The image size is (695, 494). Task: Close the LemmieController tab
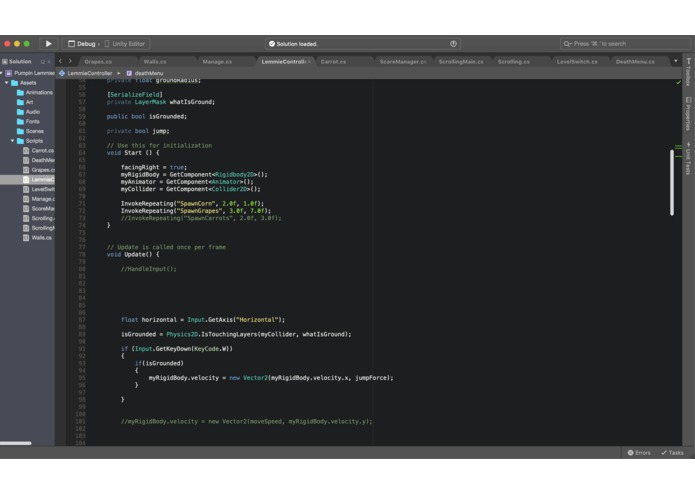pos(309,62)
